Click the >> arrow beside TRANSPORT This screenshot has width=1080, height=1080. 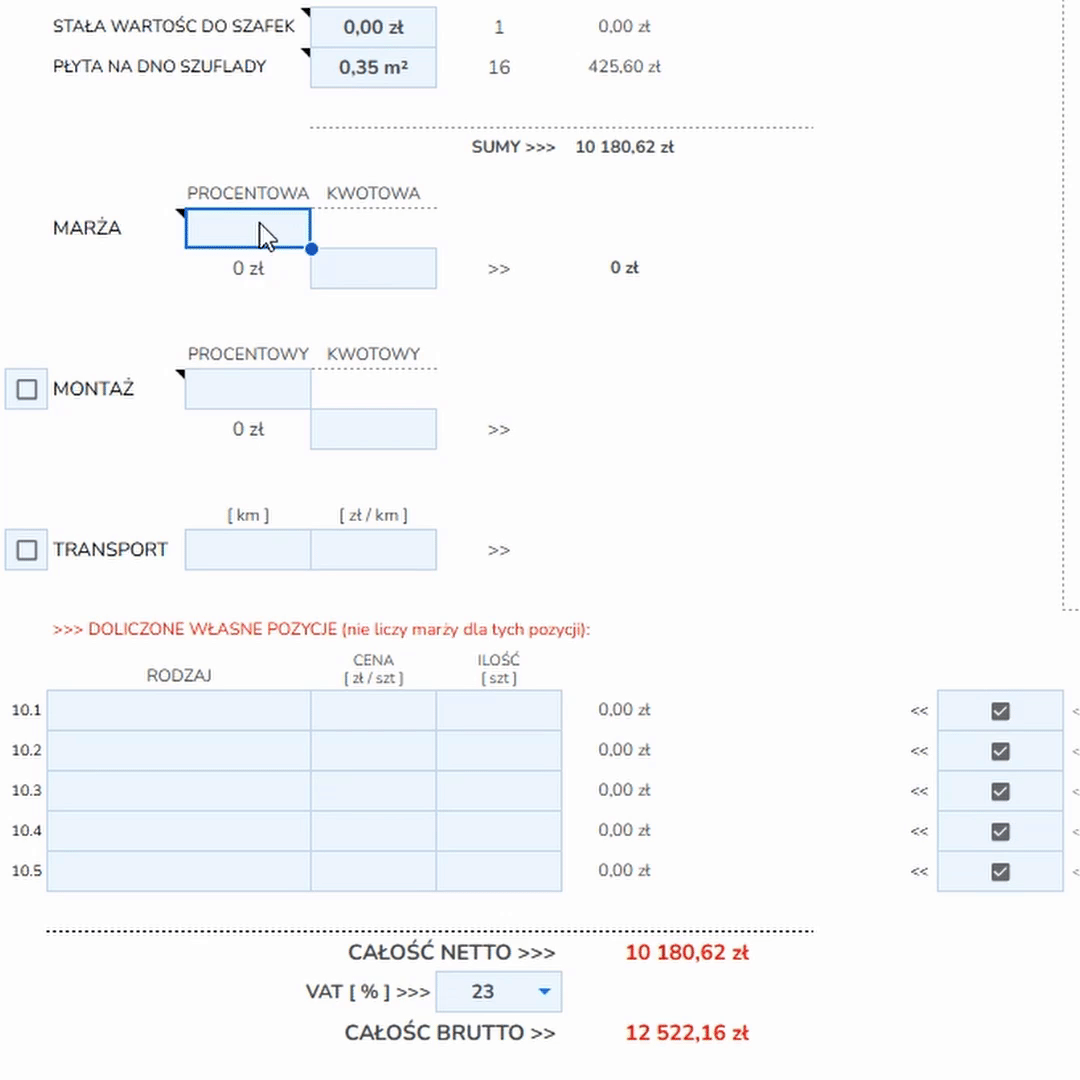click(499, 550)
